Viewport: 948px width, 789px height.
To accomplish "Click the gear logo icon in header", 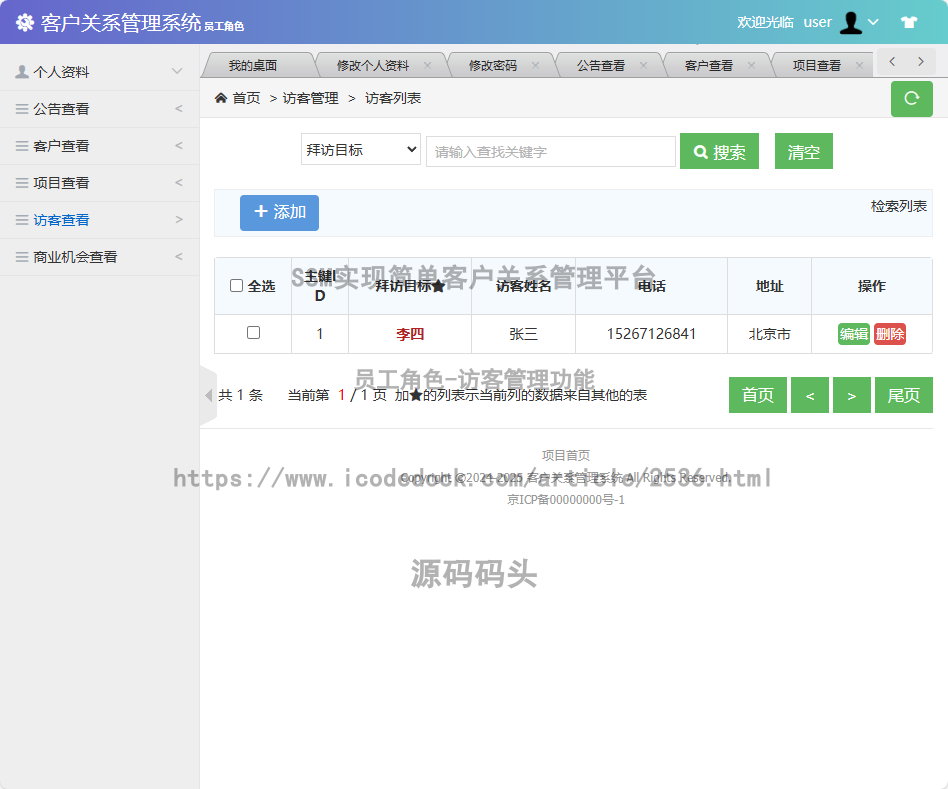I will [x=25, y=23].
